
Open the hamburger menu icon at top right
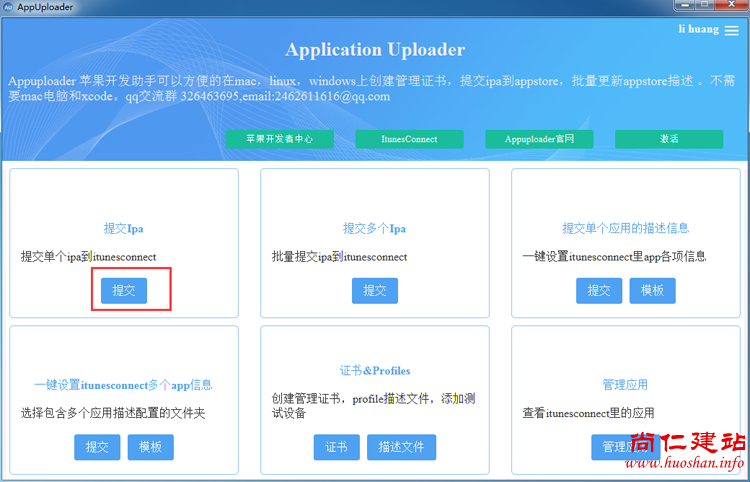pyautogui.click(x=732, y=31)
